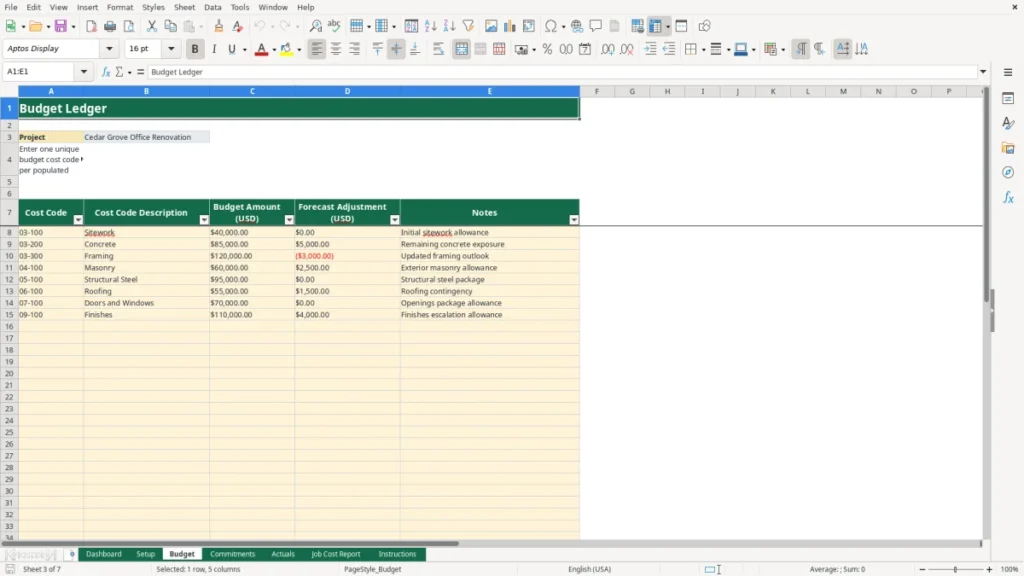Click the Insert Comment icon
Image resolution: width=1024 pixels, height=576 pixels.
click(x=596, y=26)
